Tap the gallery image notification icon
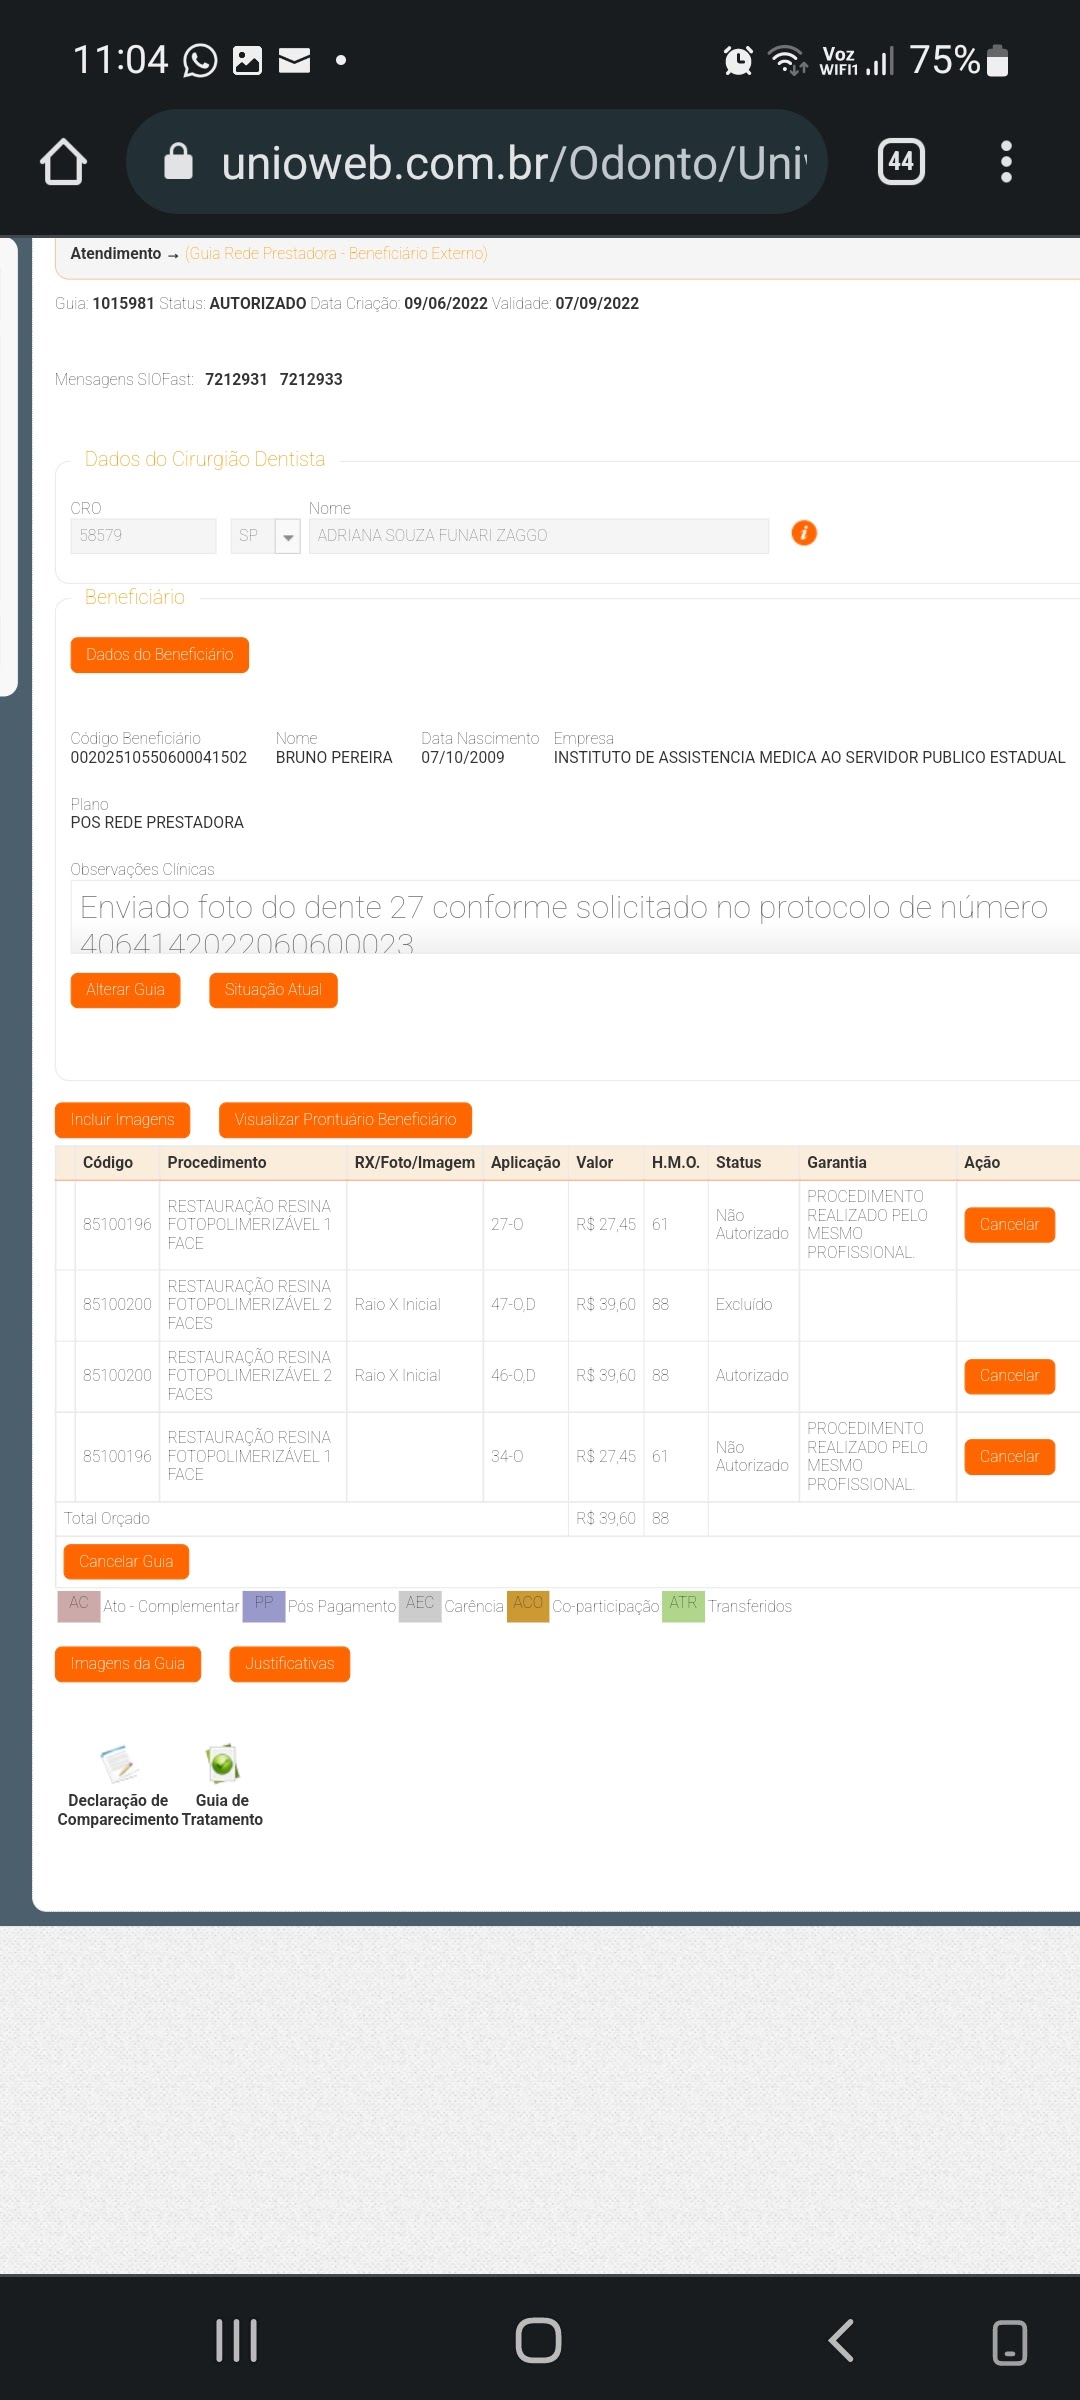This screenshot has width=1080, height=2400. (247, 60)
